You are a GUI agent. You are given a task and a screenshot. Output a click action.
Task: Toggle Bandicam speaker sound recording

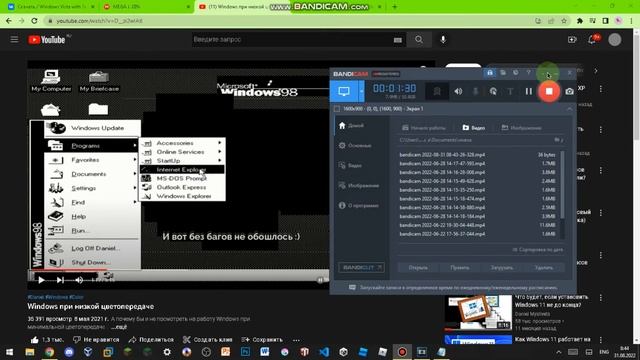click(458, 91)
